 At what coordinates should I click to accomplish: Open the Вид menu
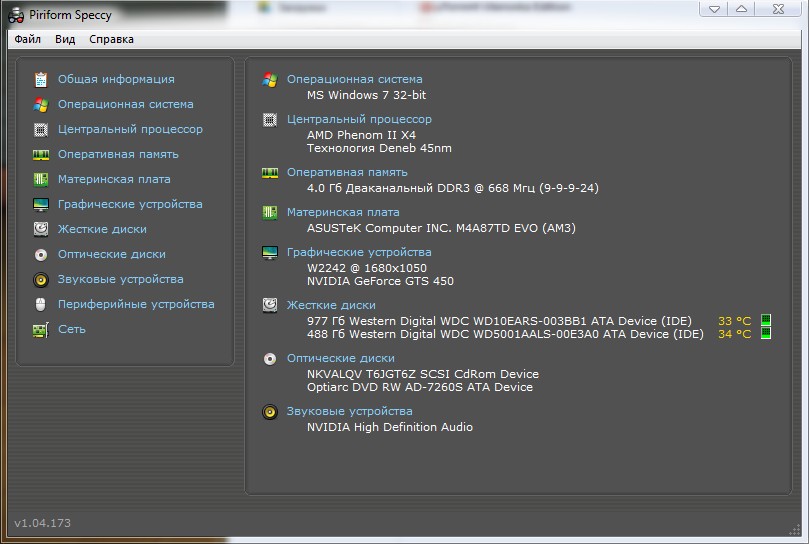click(65, 40)
